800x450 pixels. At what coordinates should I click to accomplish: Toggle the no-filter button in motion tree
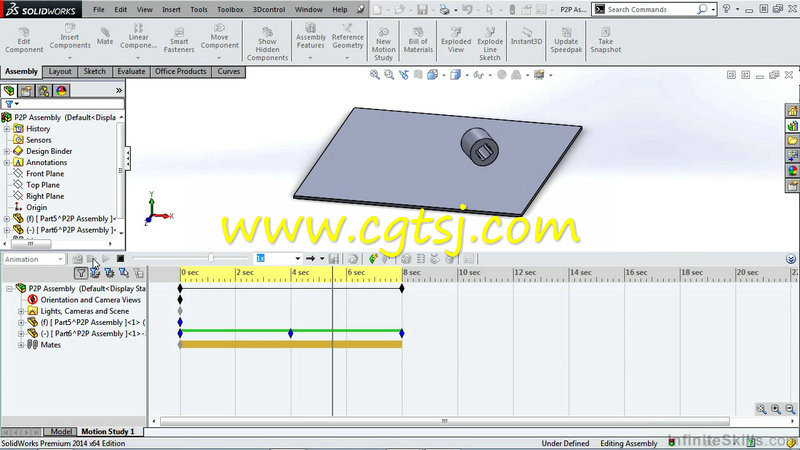tap(81, 273)
